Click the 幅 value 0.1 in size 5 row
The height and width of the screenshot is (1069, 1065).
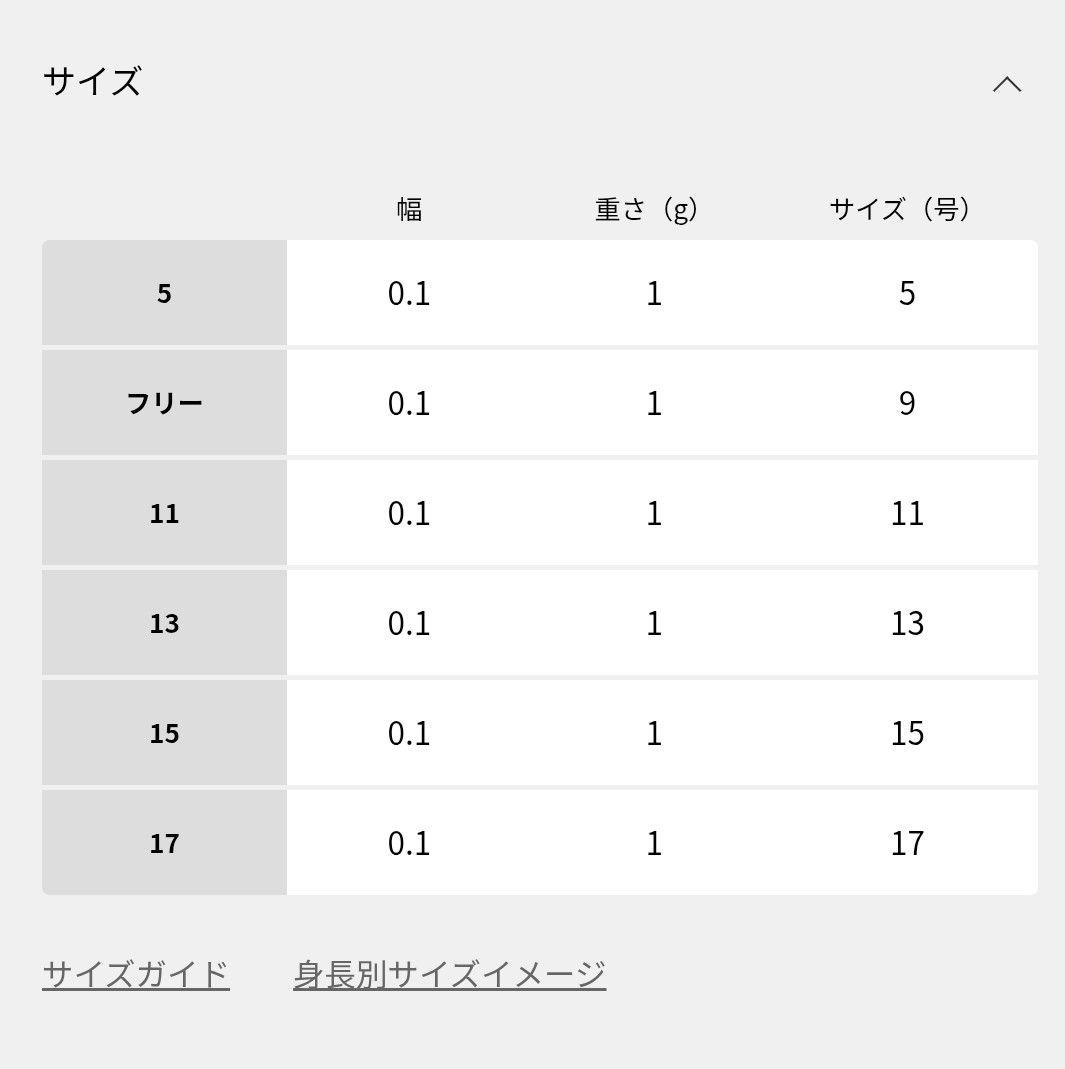(x=409, y=293)
